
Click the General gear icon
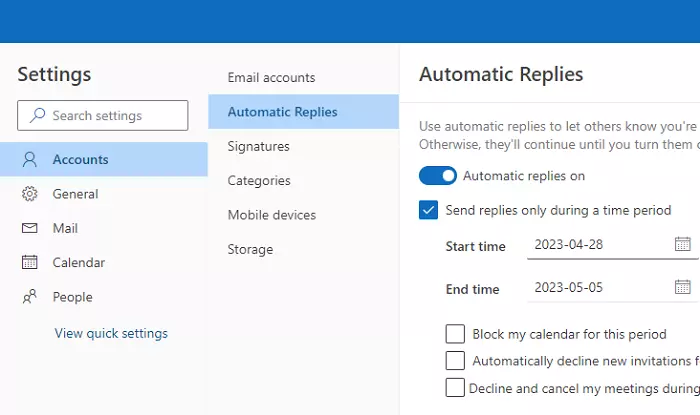[29, 194]
